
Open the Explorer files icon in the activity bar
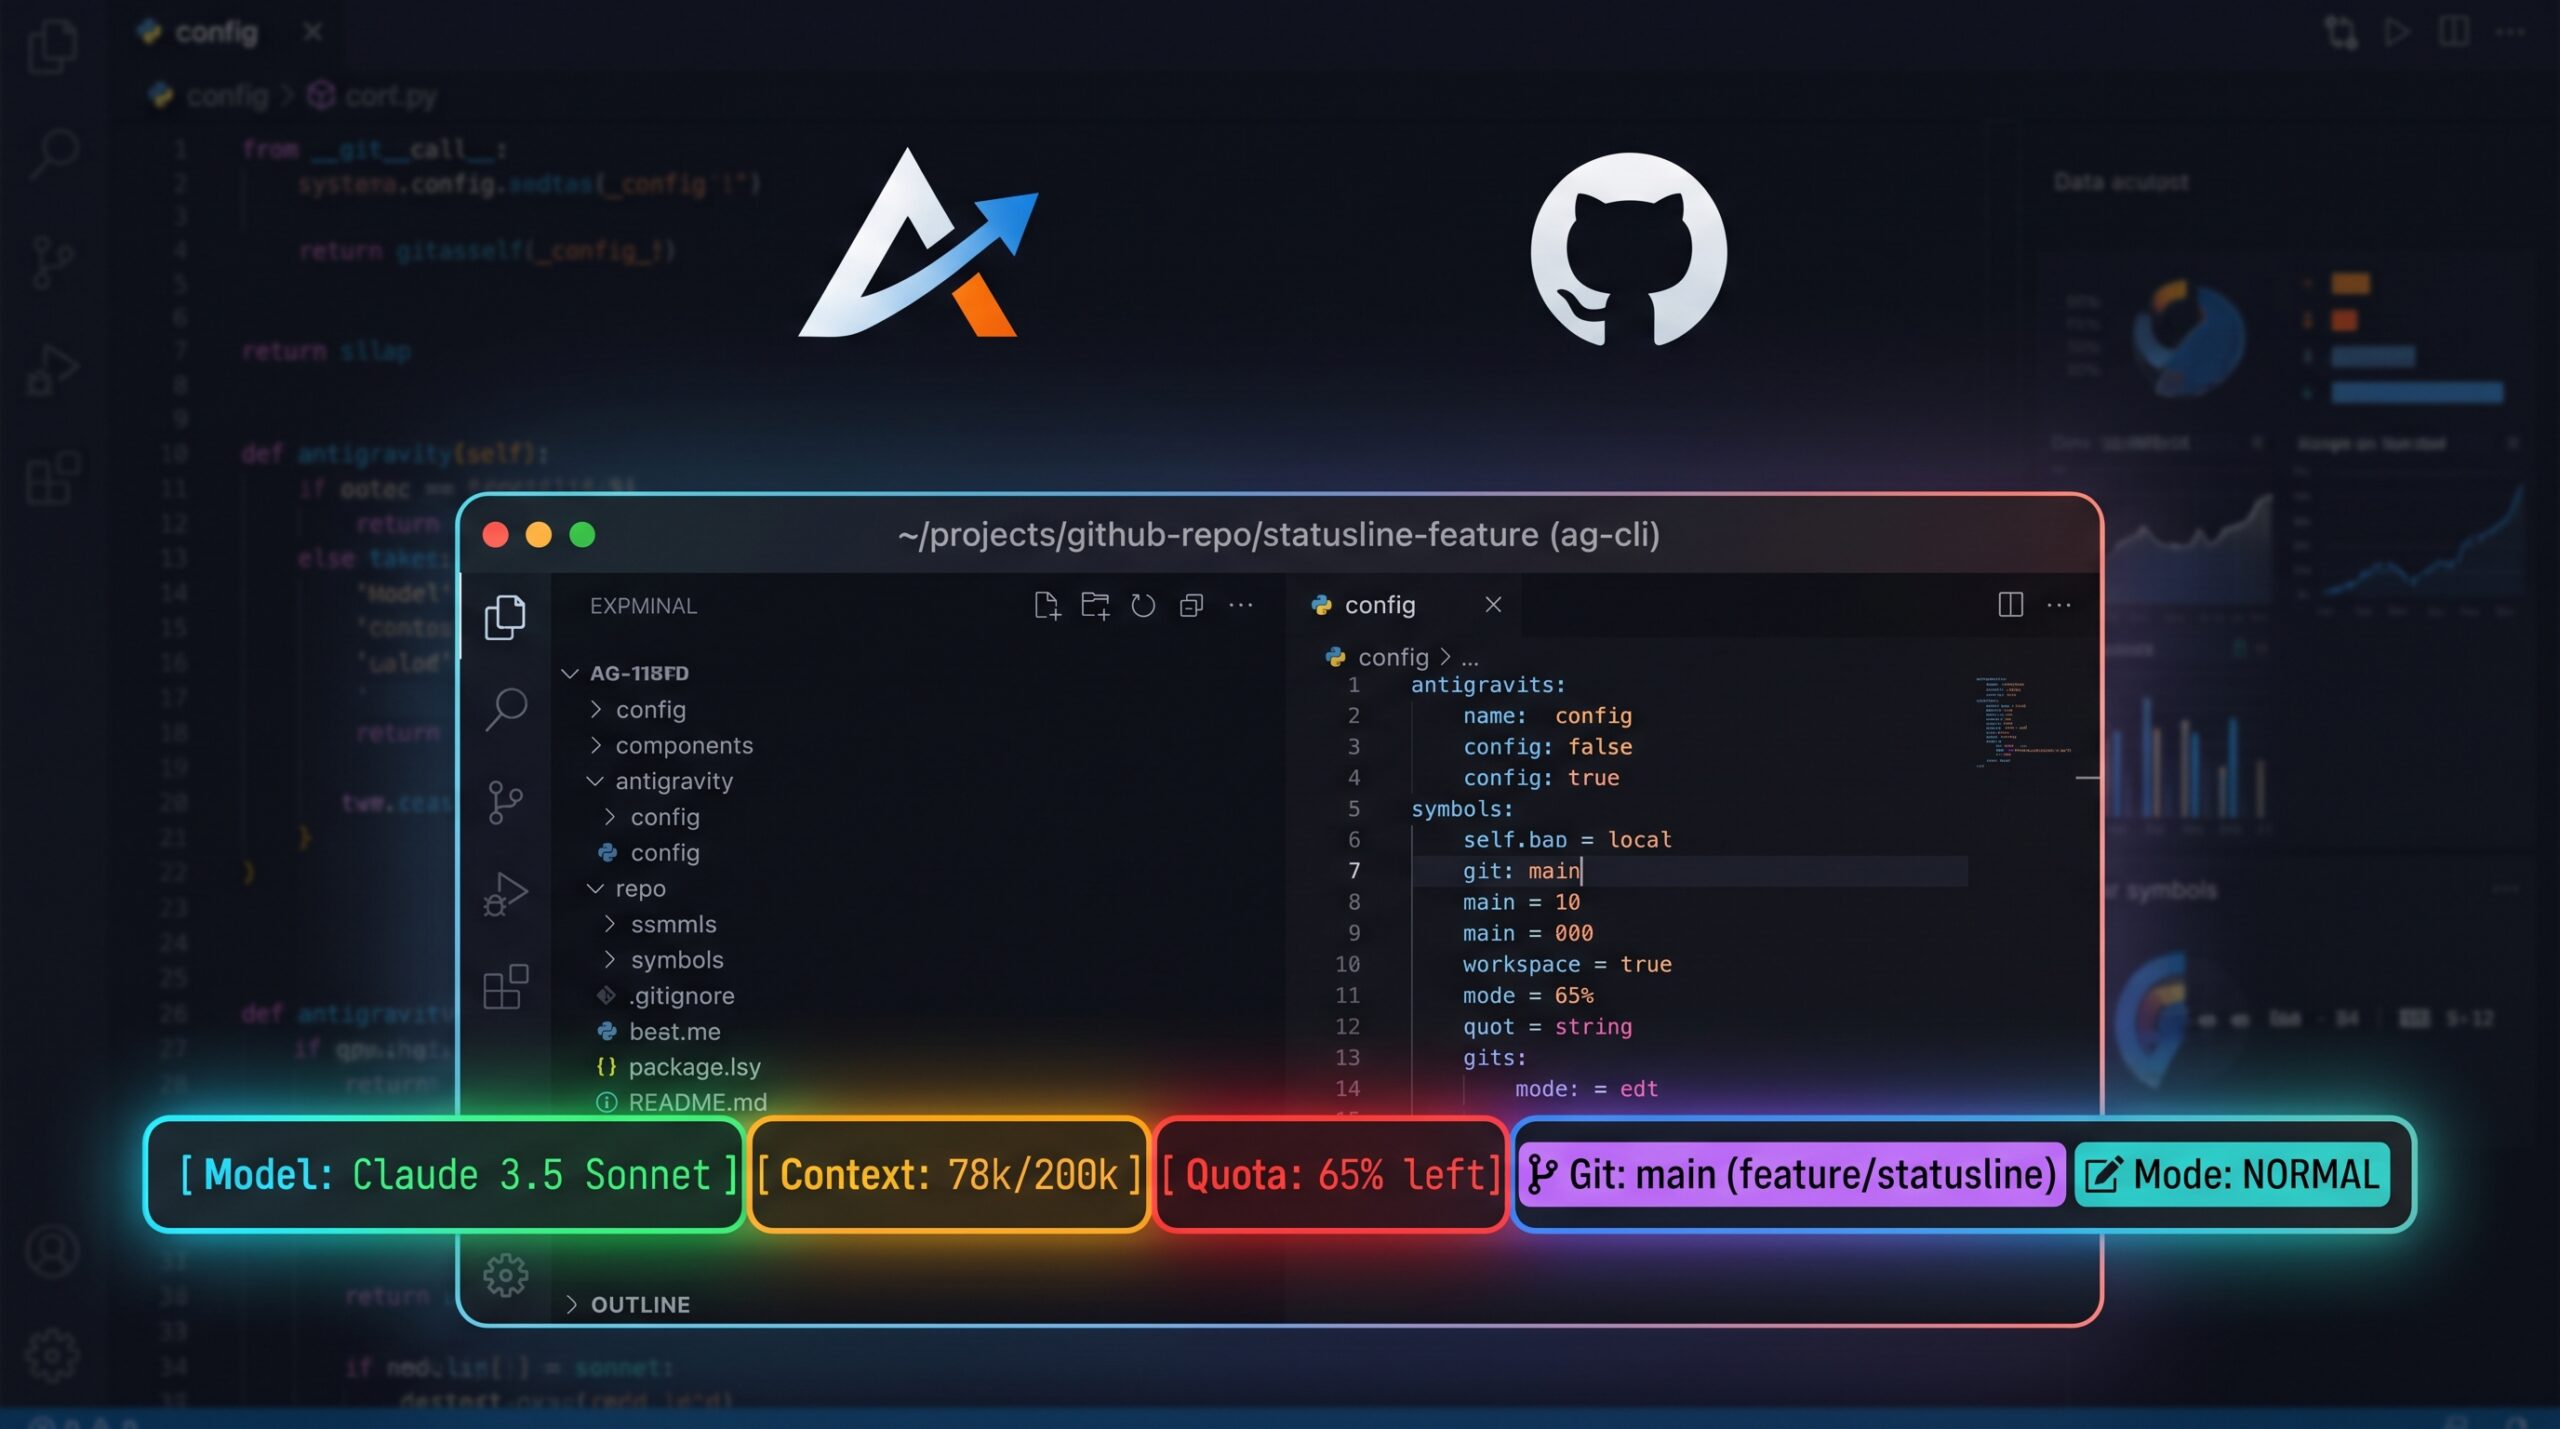pyautogui.click(x=505, y=617)
